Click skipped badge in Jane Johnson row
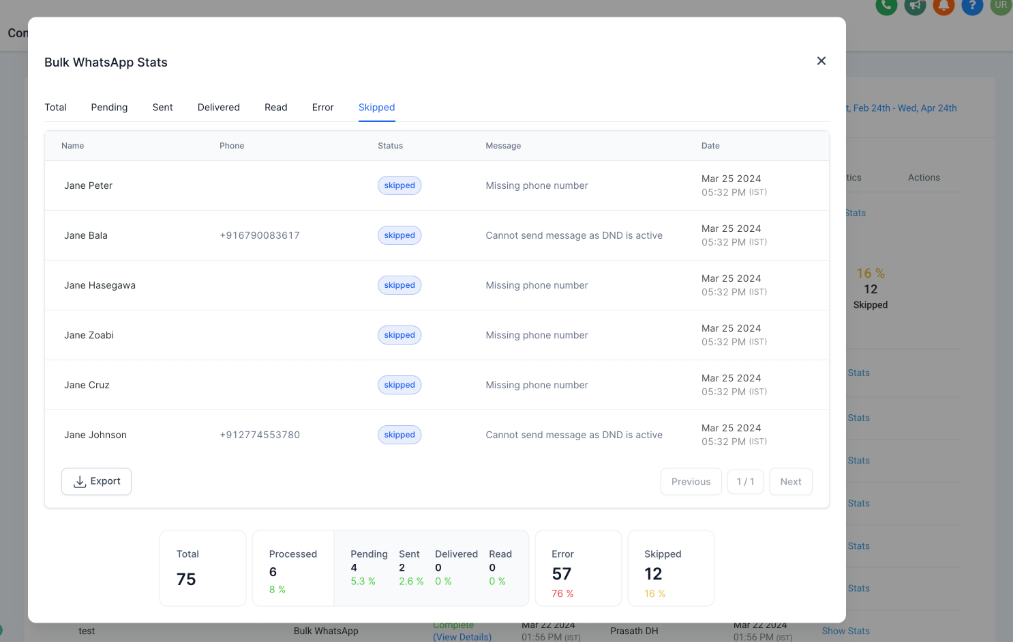Screen dimensions: 1013x642 (x=399, y=435)
